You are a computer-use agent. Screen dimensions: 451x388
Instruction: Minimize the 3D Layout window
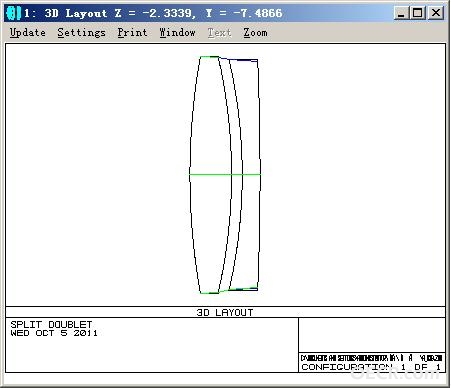[x=401, y=13]
